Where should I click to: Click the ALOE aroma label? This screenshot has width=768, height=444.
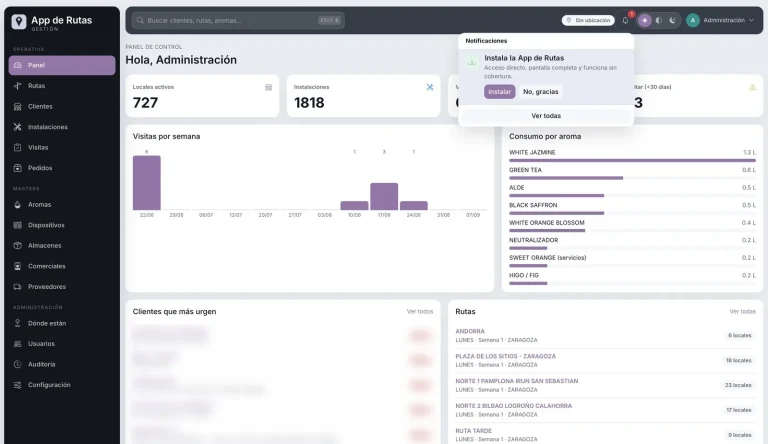(x=517, y=188)
